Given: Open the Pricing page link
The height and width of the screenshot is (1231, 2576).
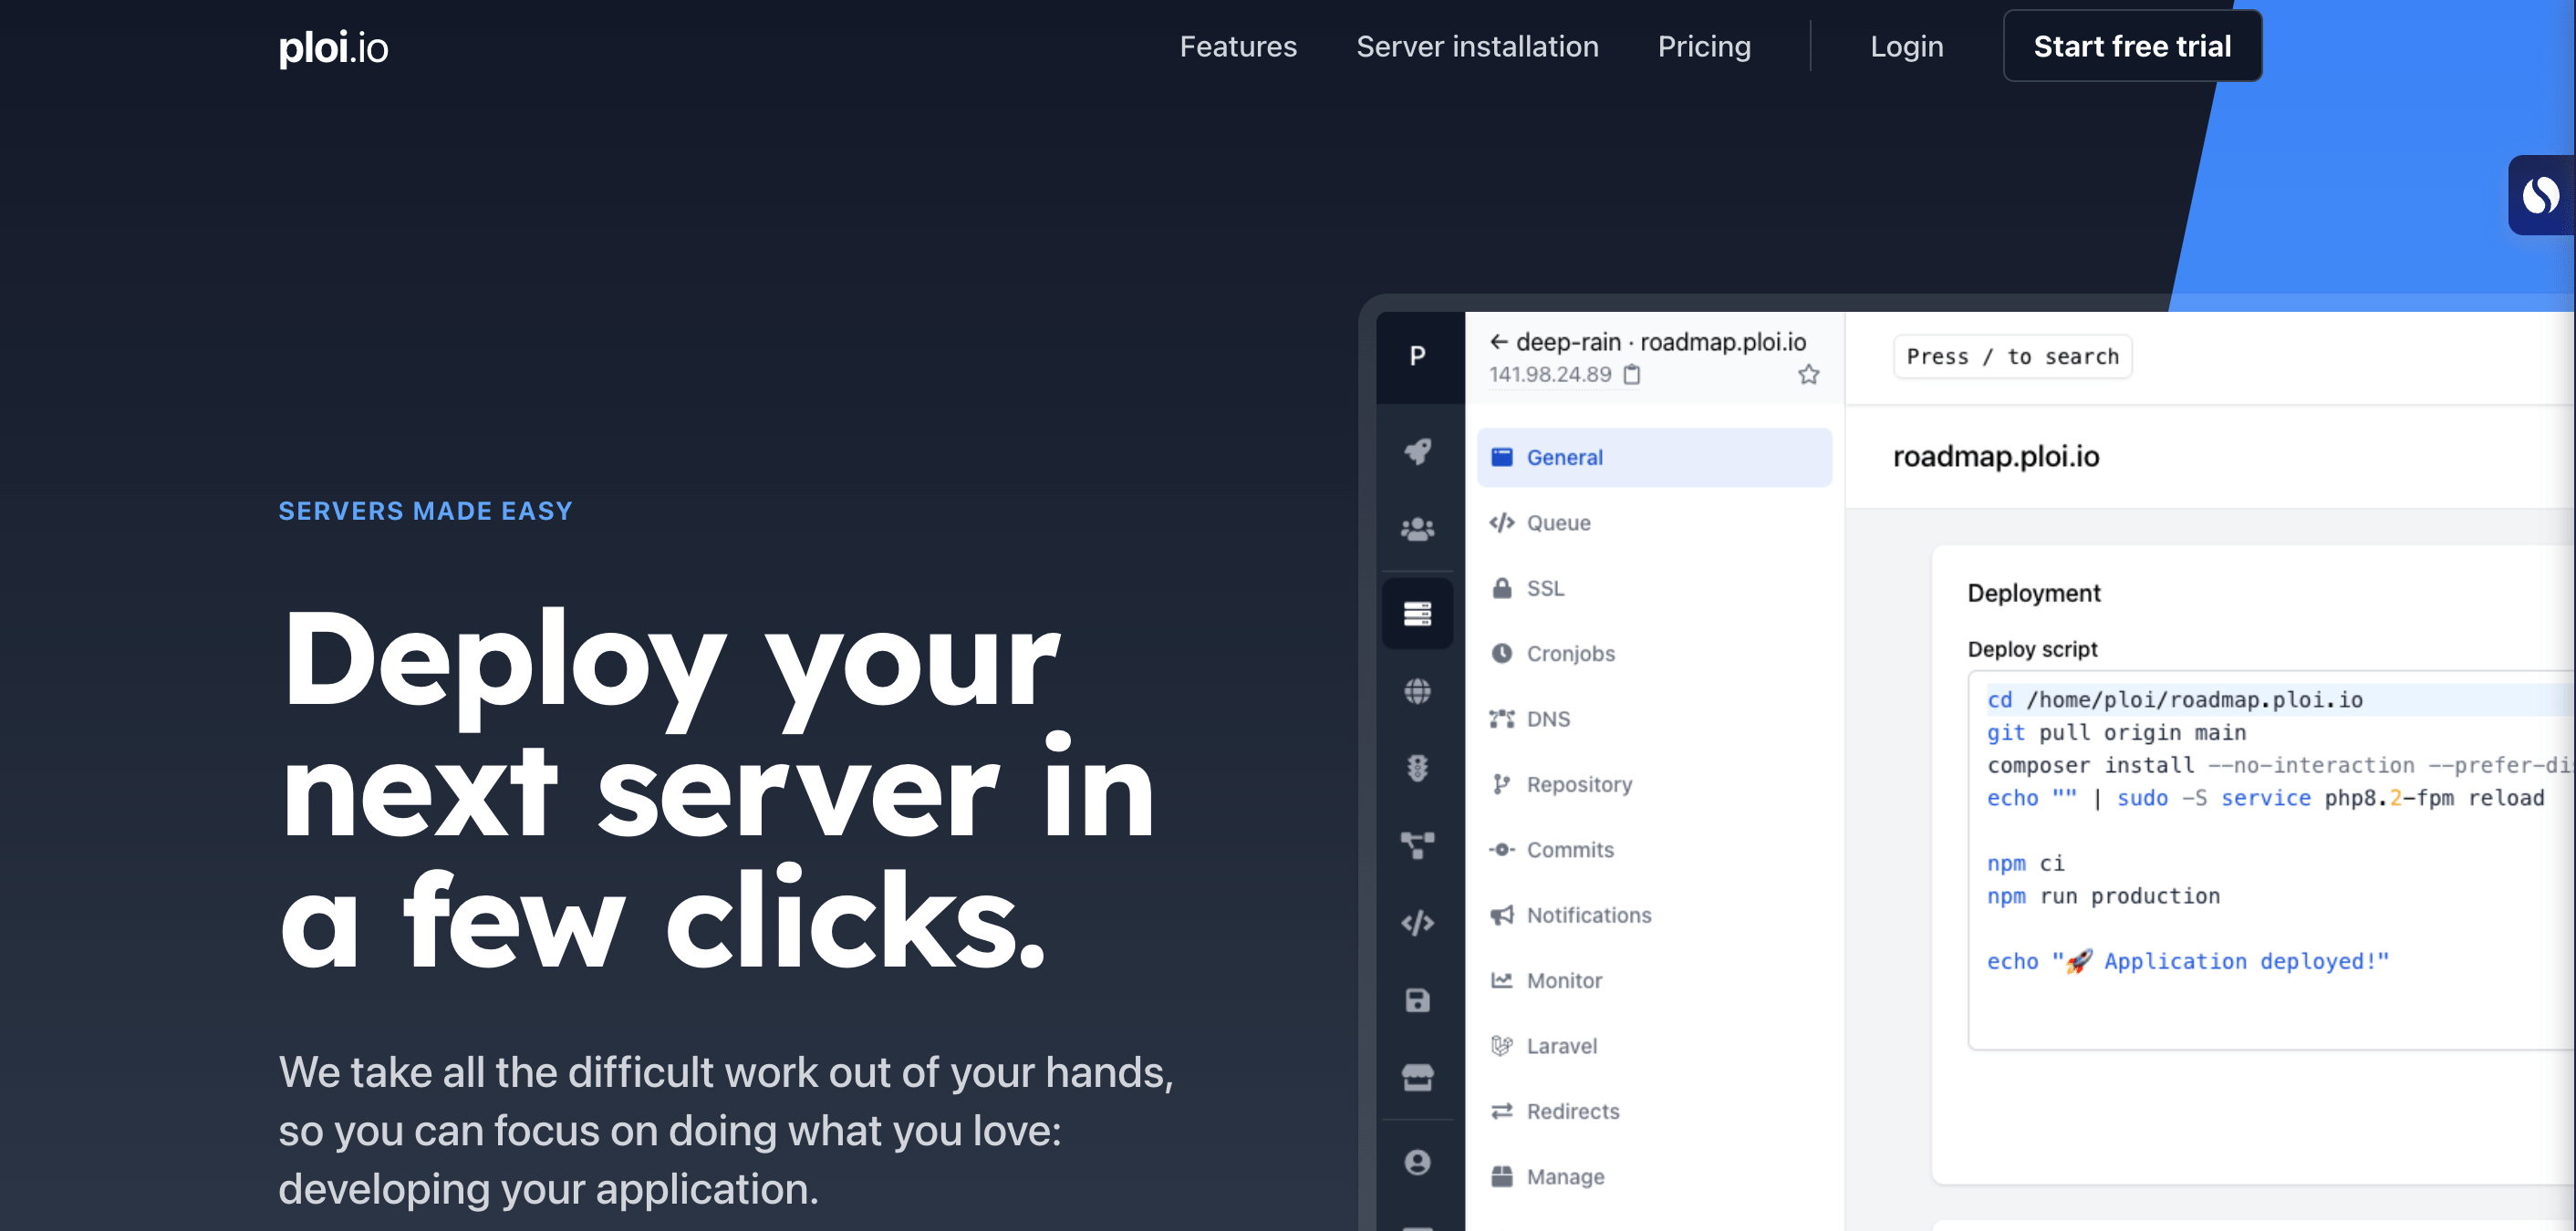Looking at the screenshot, I should coord(1704,46).
